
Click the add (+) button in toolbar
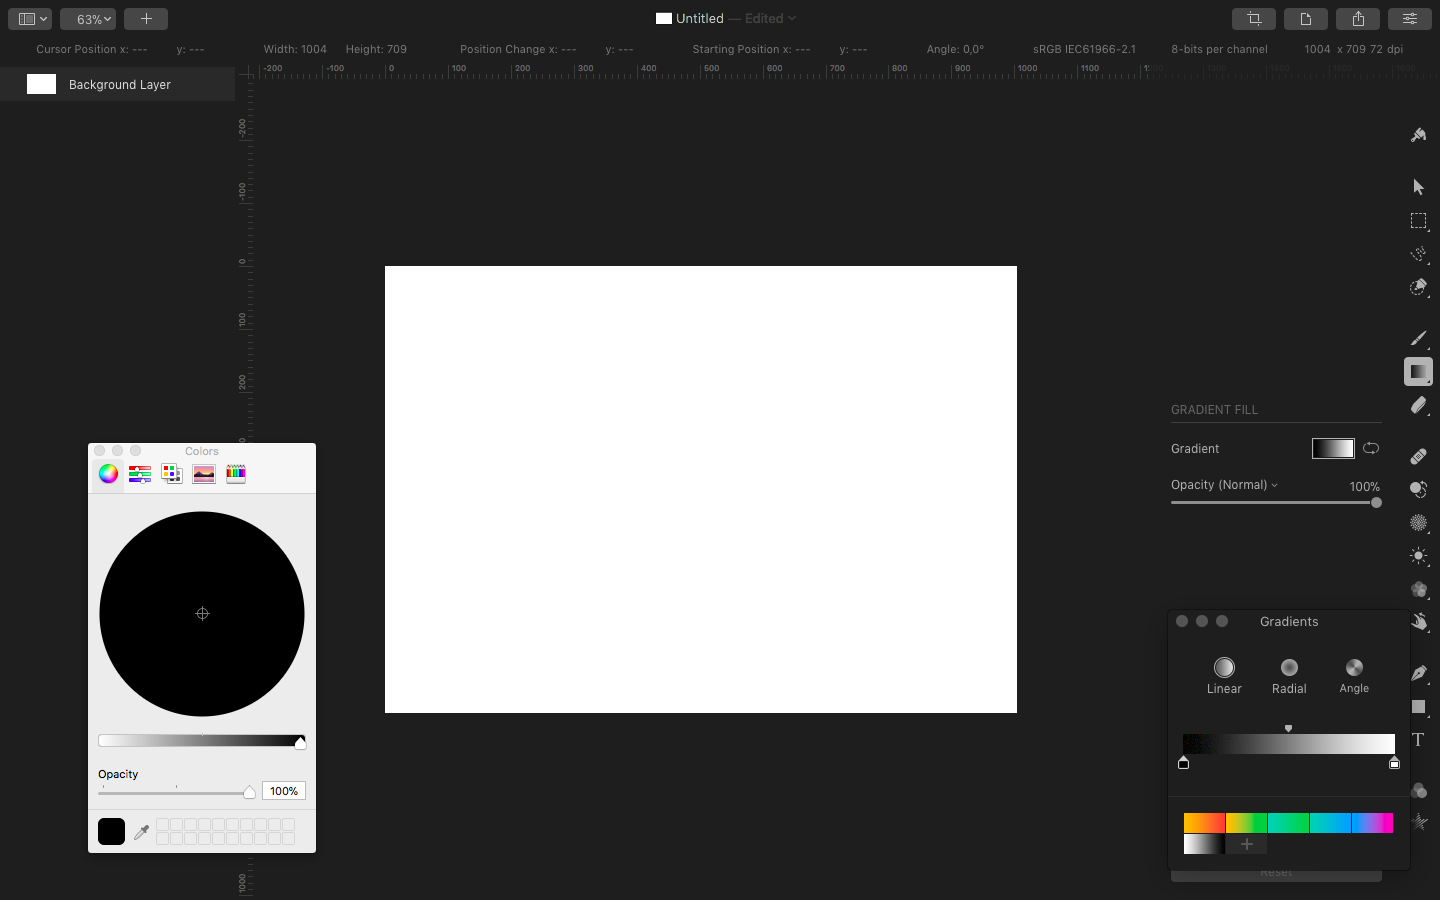pyautogui.click(x=146, y=19)
